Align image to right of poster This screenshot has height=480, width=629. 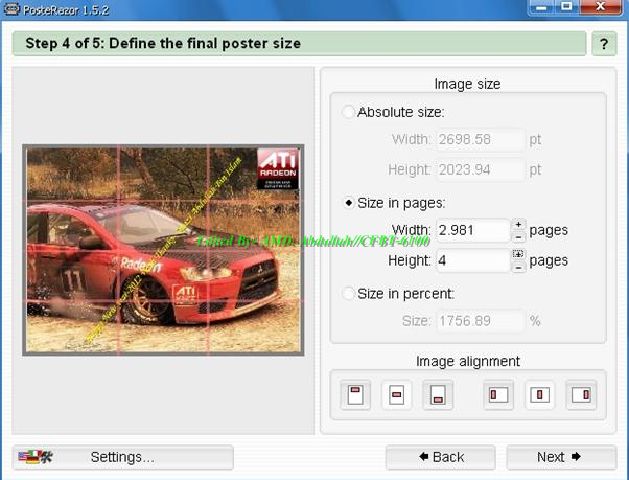coord(581,395)
